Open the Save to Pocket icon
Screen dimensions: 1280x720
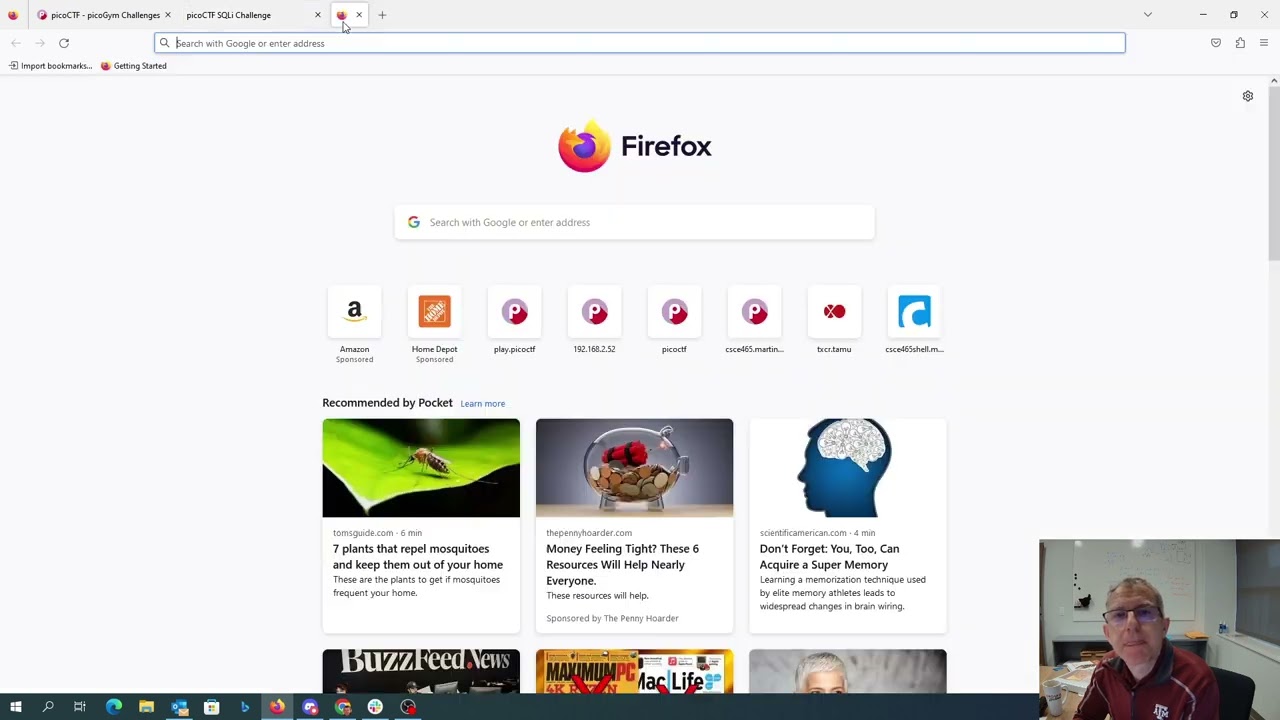pyautogui.click(x=1216, y=43)
